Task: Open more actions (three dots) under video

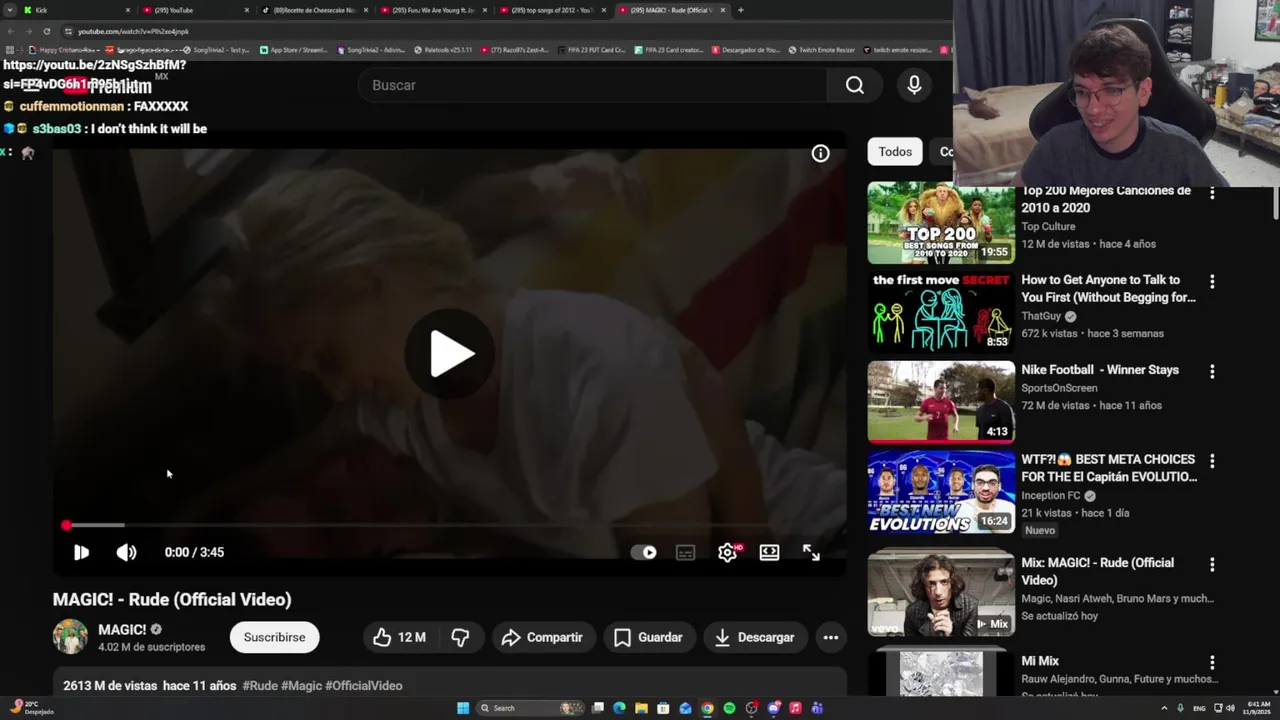Action: [x=830, y=637]
